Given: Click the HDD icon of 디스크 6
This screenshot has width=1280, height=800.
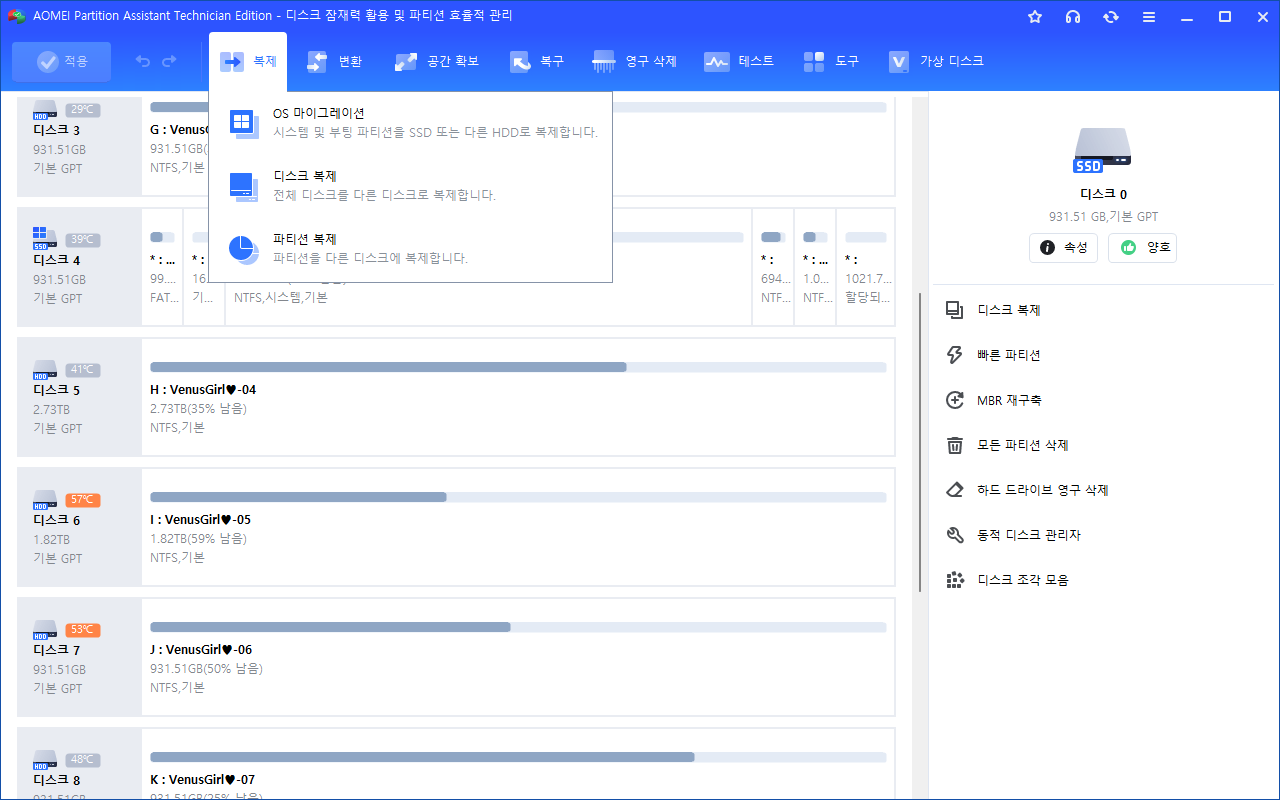Looking at the screenshot, I should (45, 499).
